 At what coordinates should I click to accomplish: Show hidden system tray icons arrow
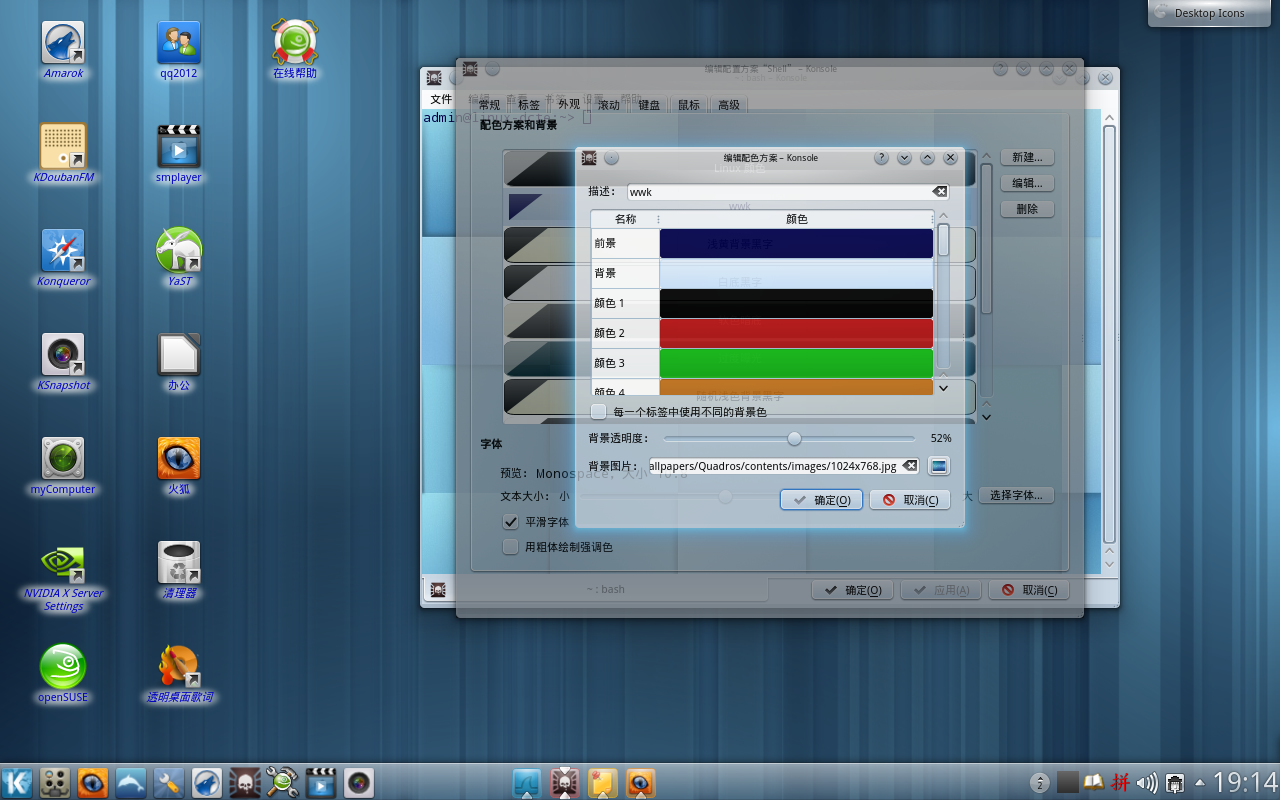(x=1200, y=782)
